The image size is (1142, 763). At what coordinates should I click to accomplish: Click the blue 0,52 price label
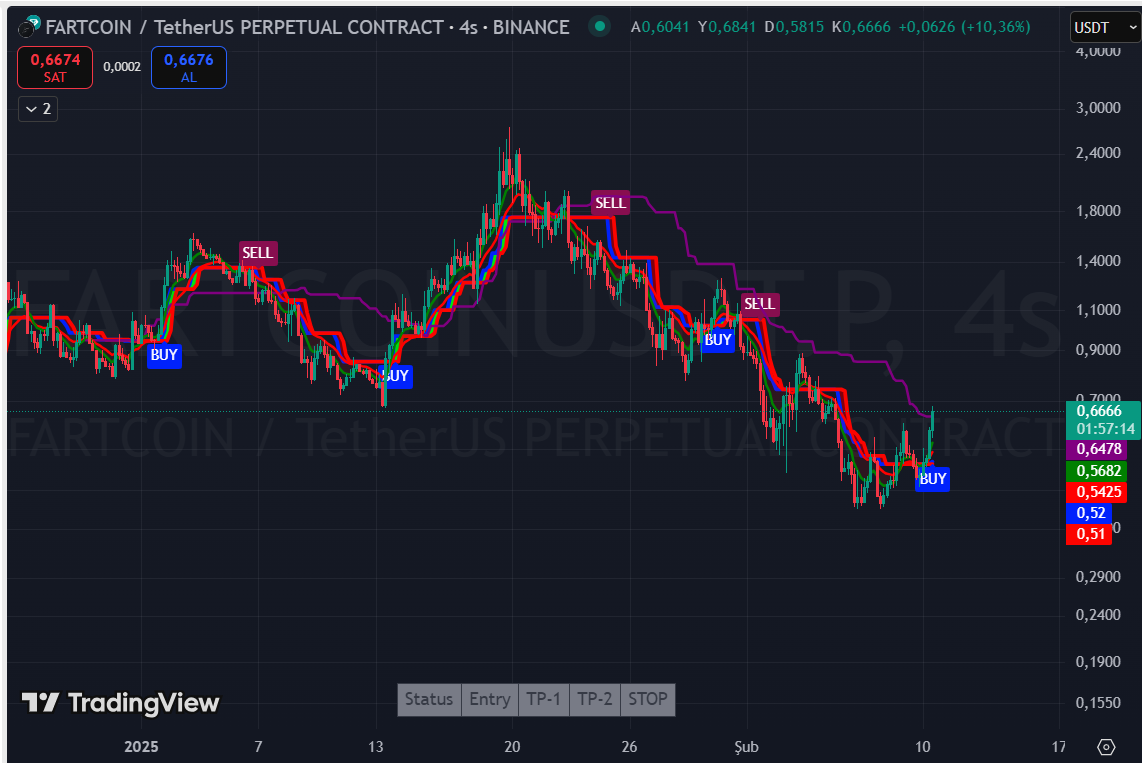(x=1090, y=513)
